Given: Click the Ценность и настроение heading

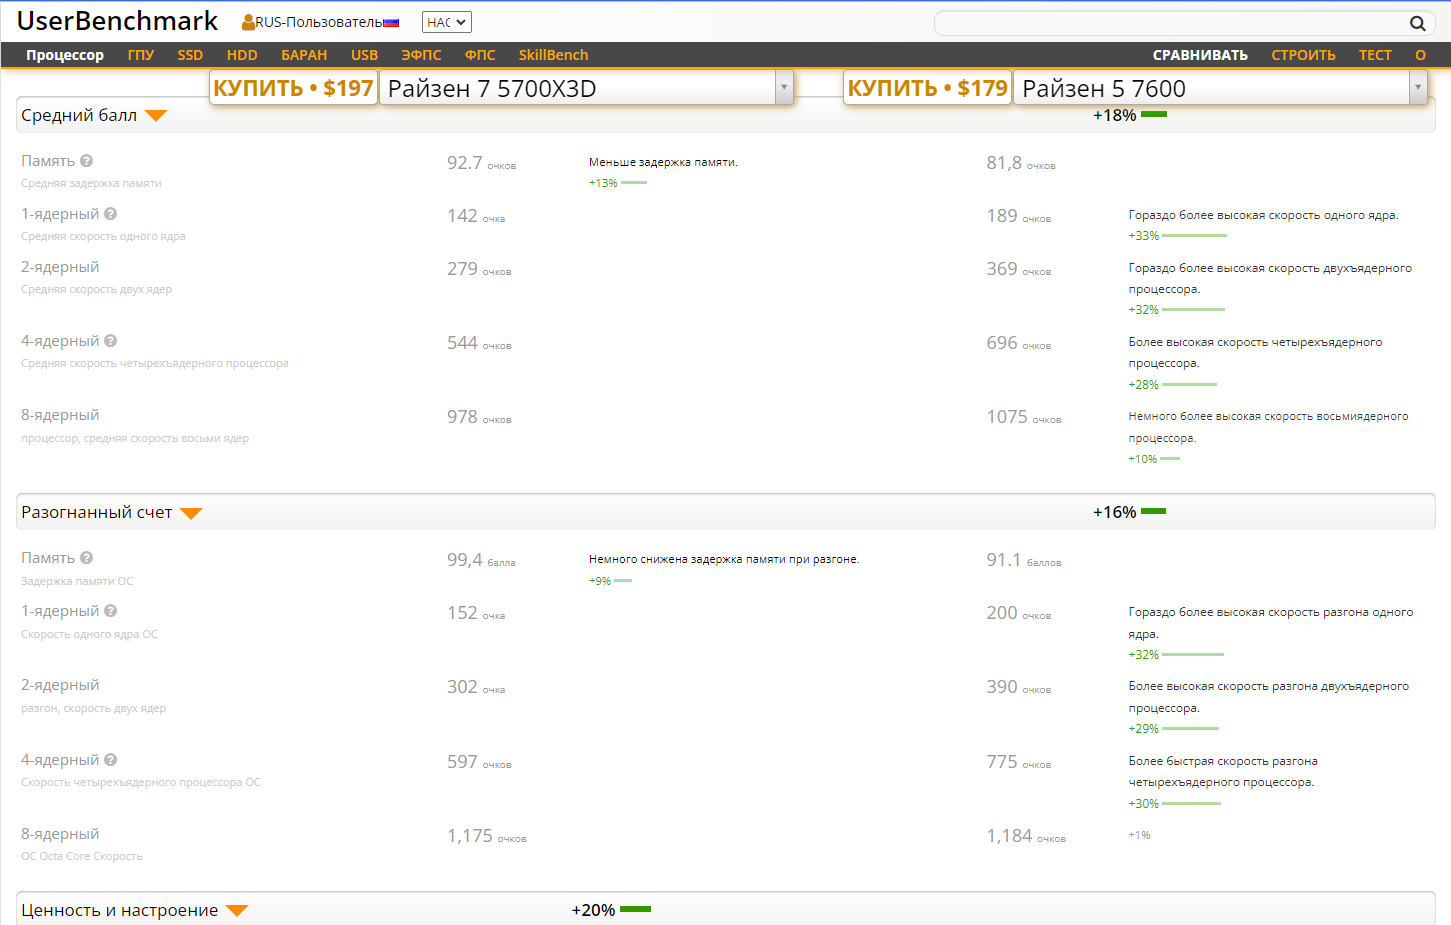Looking at the screenshot, I should 120,910.
